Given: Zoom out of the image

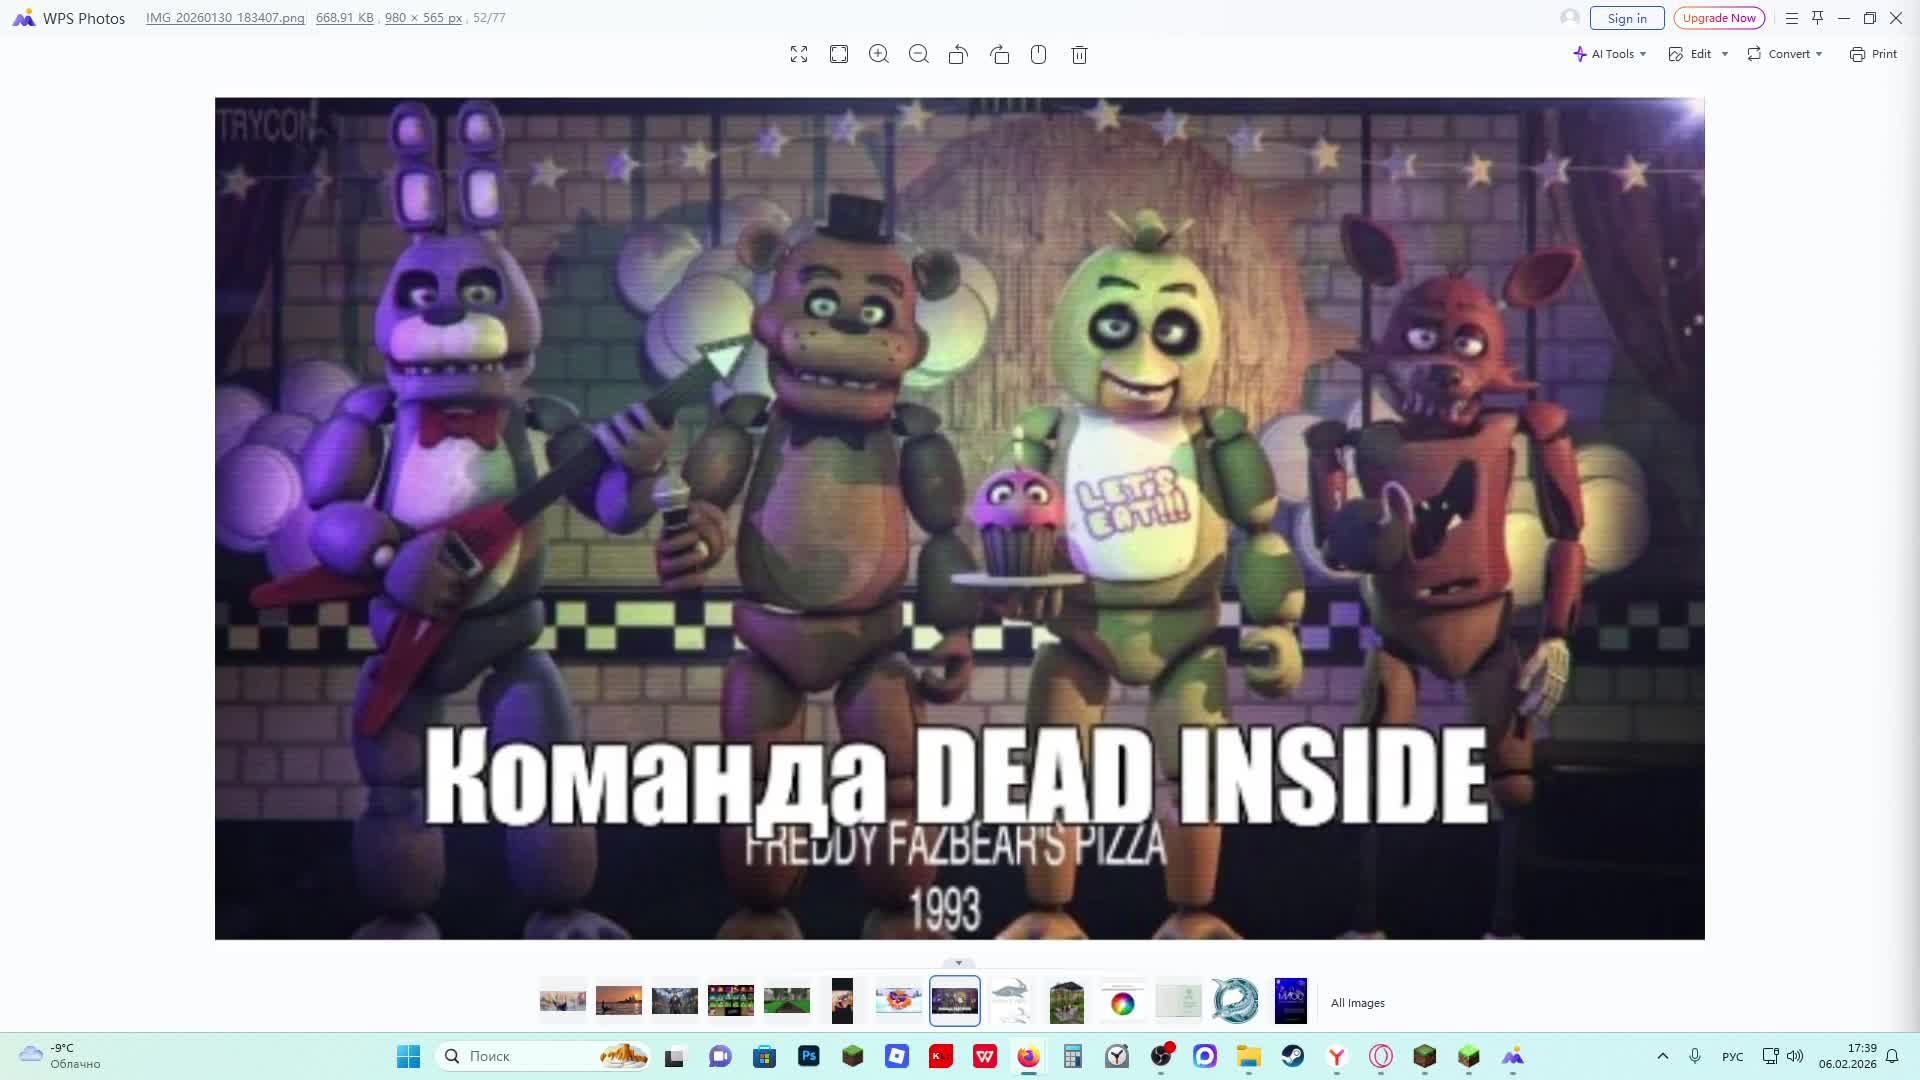Looking at the screenshot, I should click(919, 55).
